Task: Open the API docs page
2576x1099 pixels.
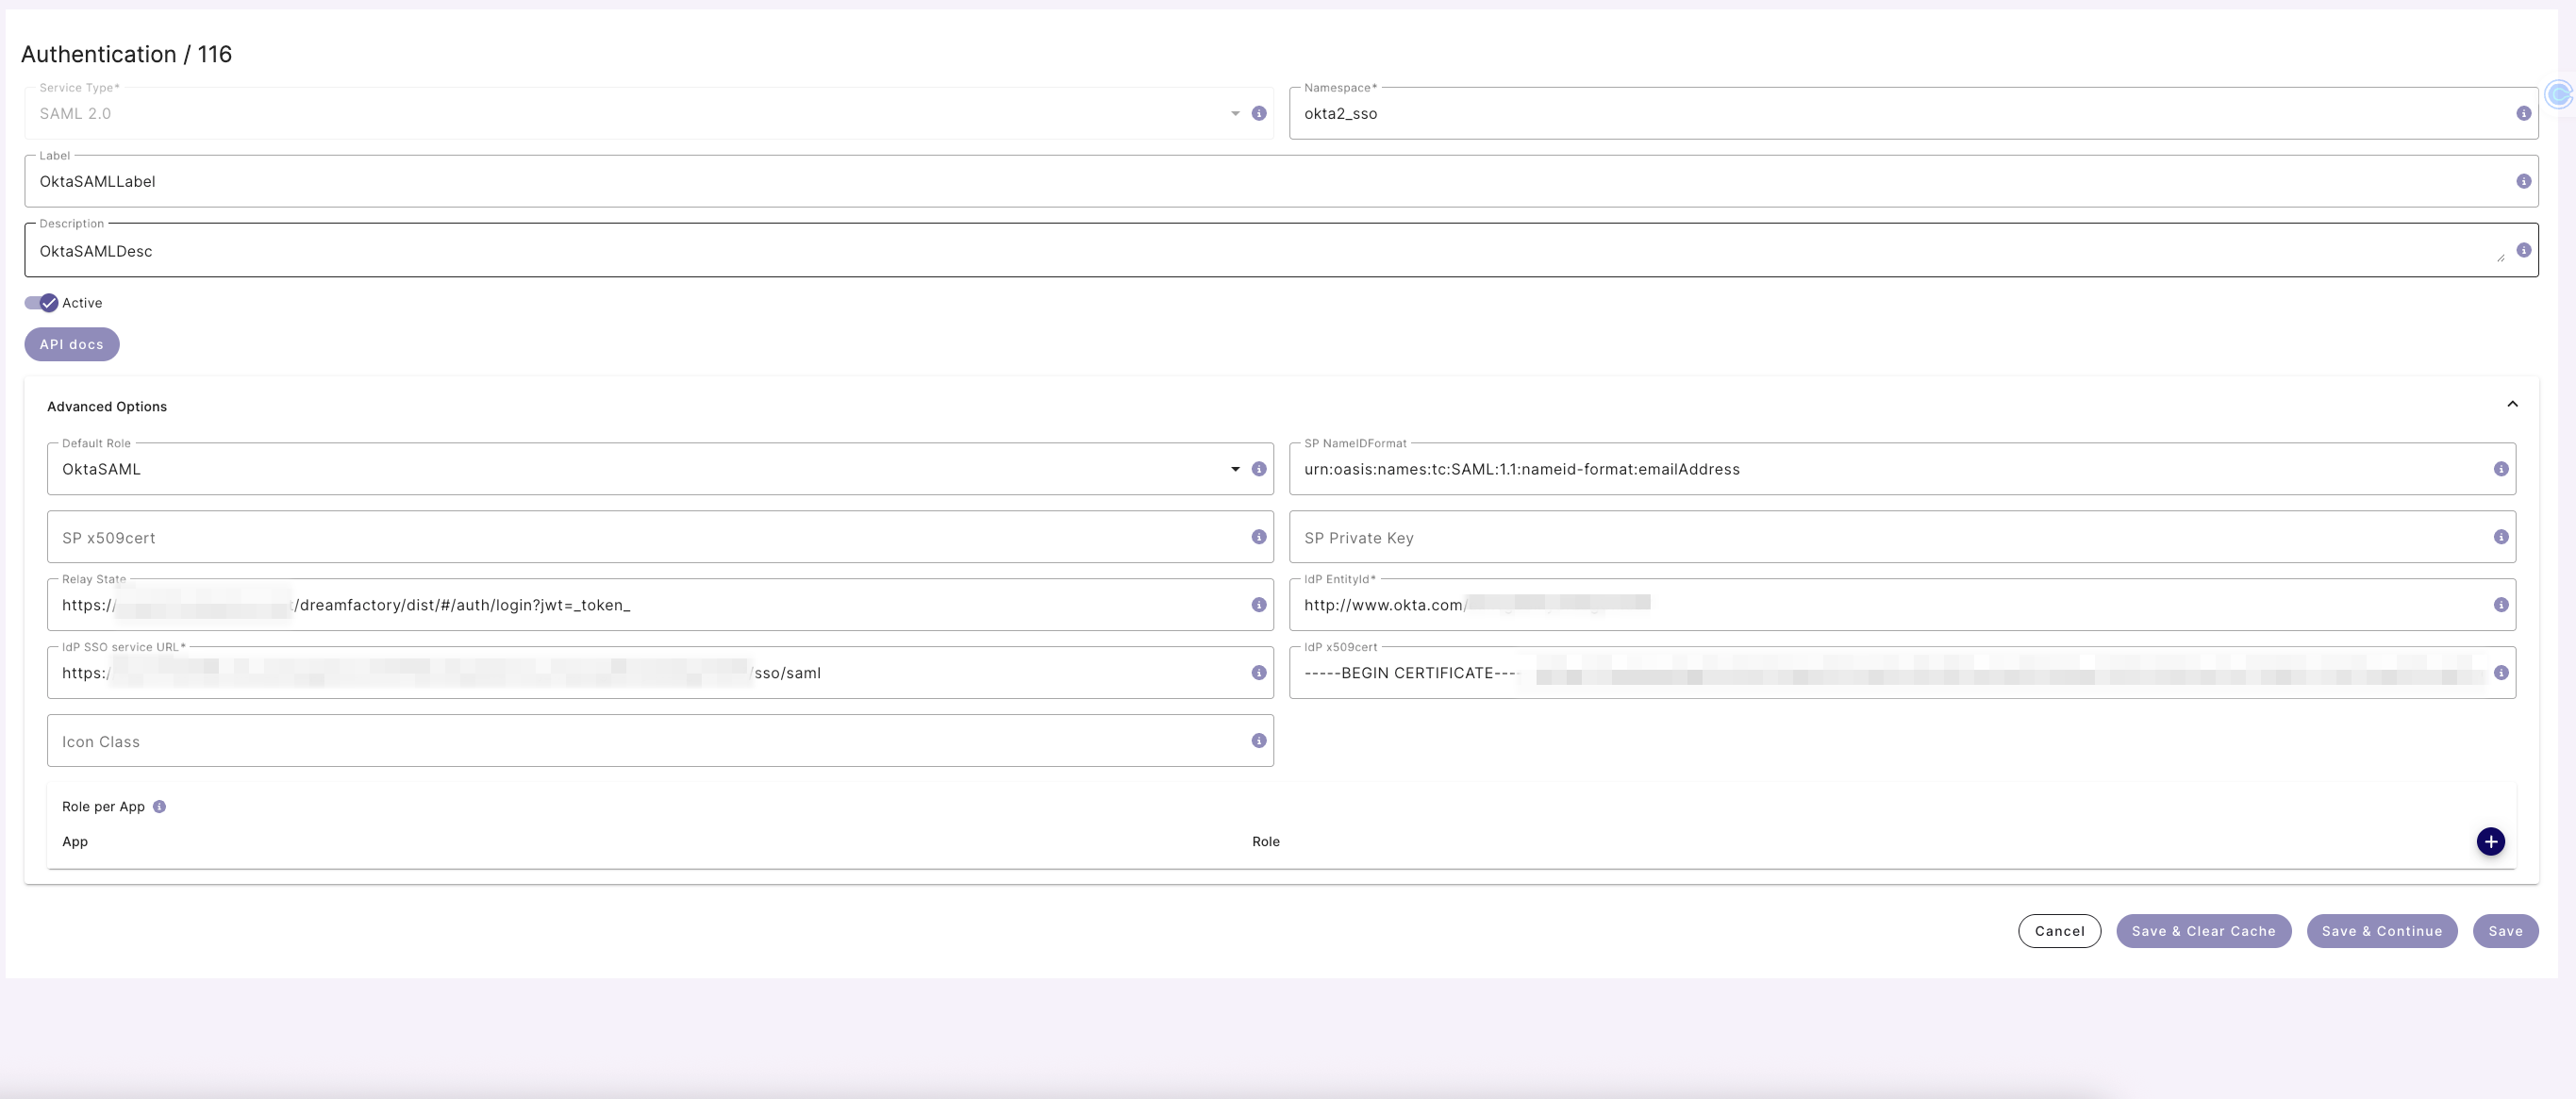Action: pyautogui.click(x=71, y=344)
